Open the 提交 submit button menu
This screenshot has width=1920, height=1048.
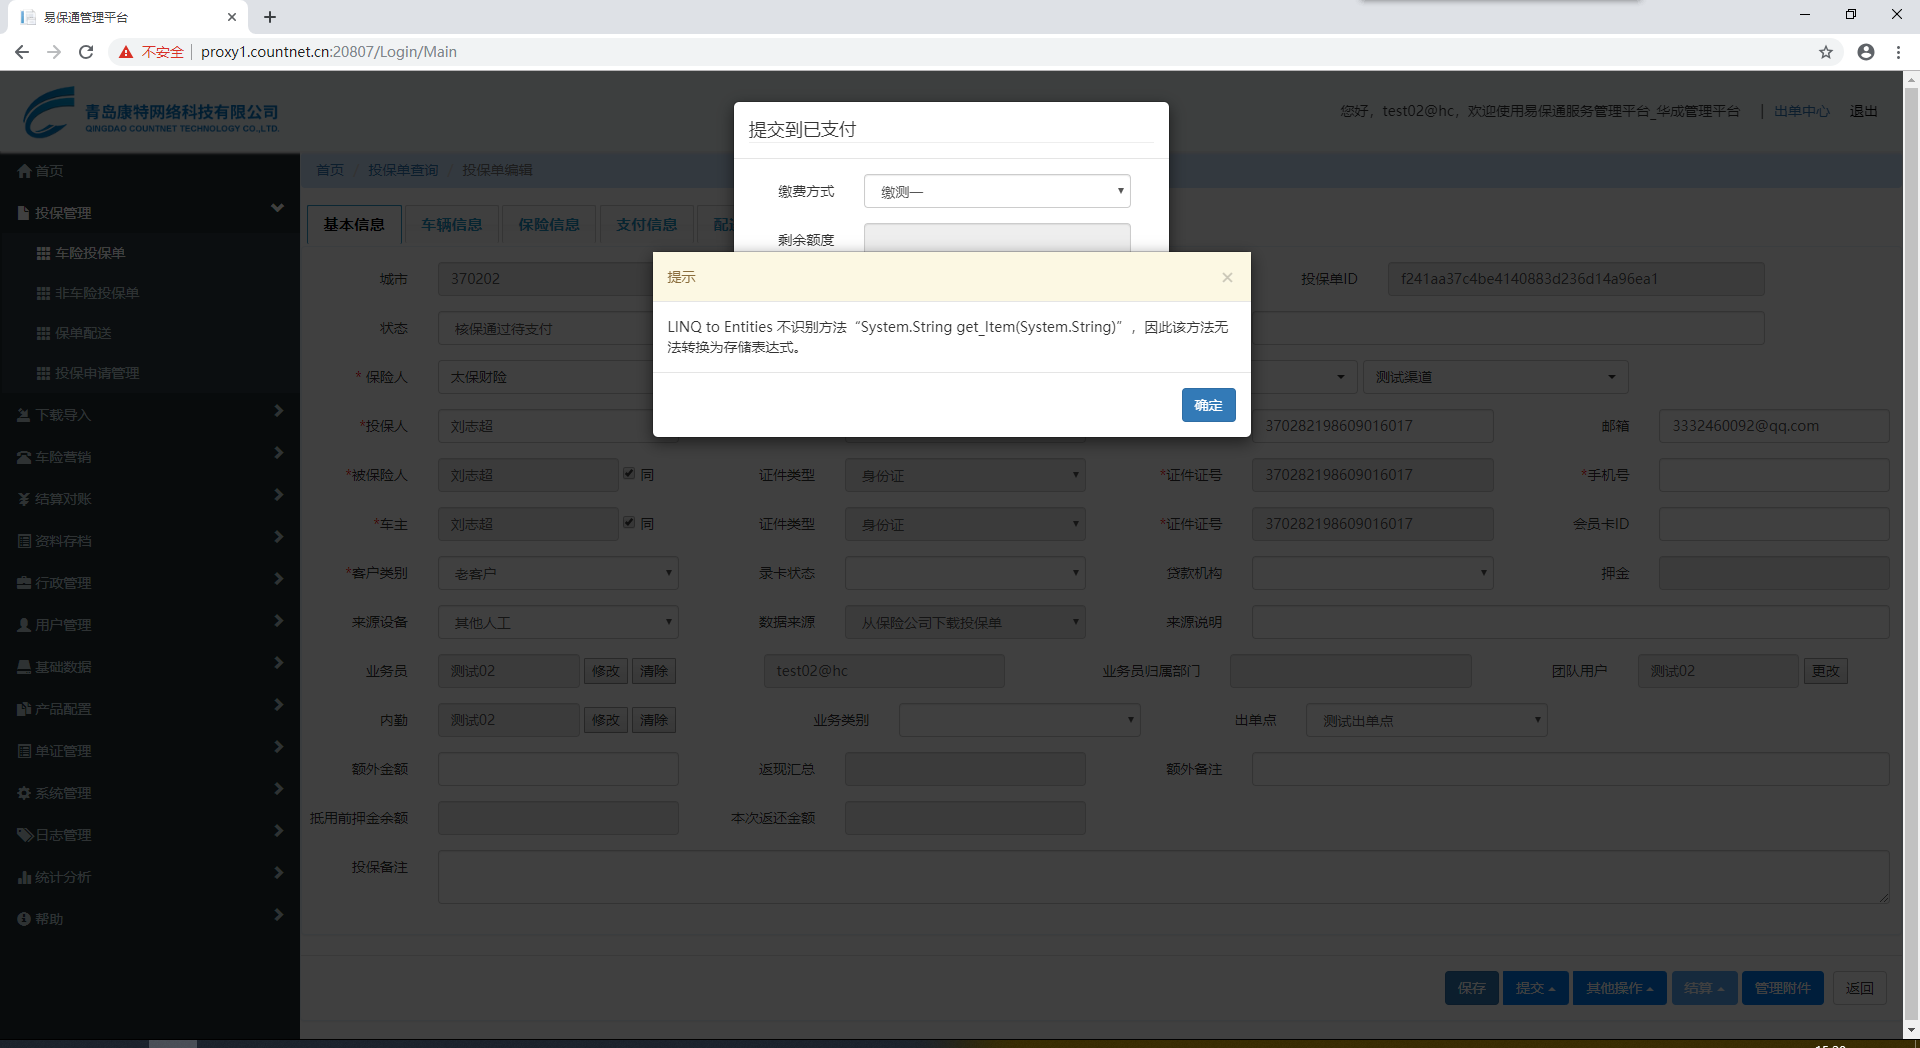tap(1535, 988)
